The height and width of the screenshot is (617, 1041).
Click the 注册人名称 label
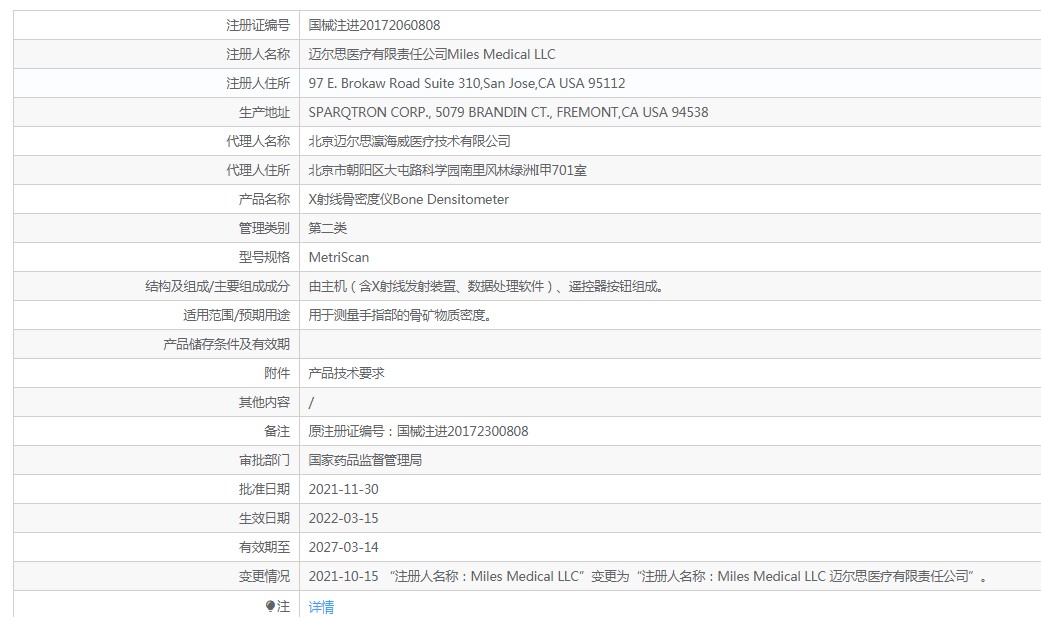[258, 54]
